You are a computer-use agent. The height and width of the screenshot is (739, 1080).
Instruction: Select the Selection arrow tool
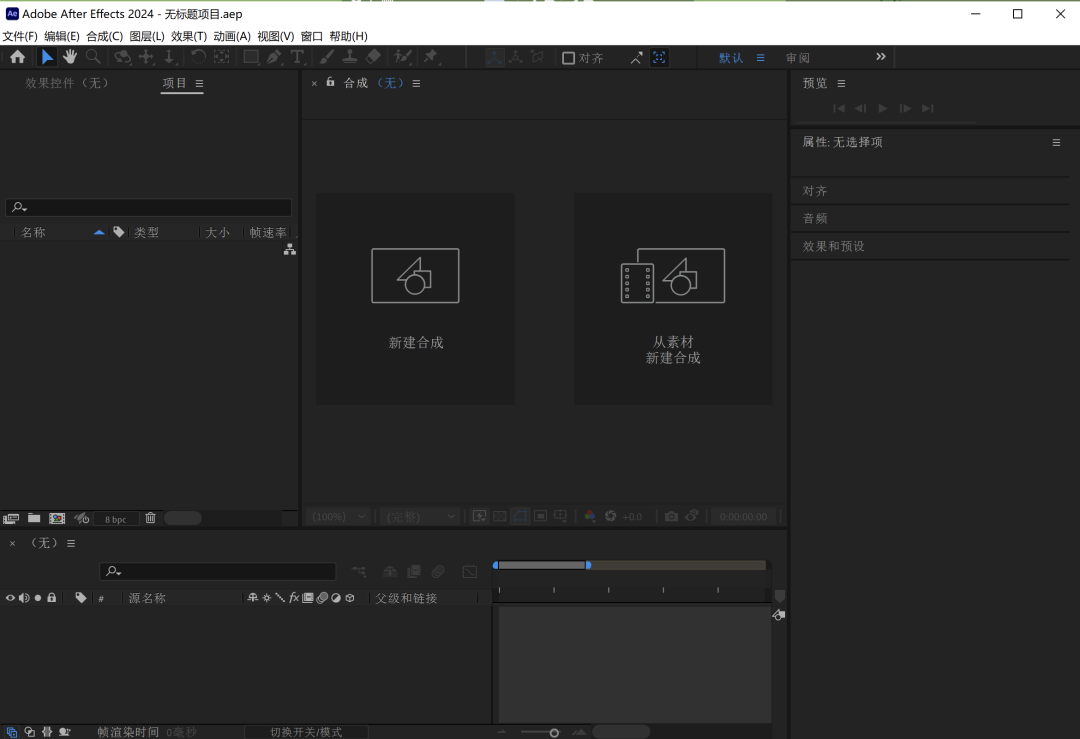[x=47, y=57]
